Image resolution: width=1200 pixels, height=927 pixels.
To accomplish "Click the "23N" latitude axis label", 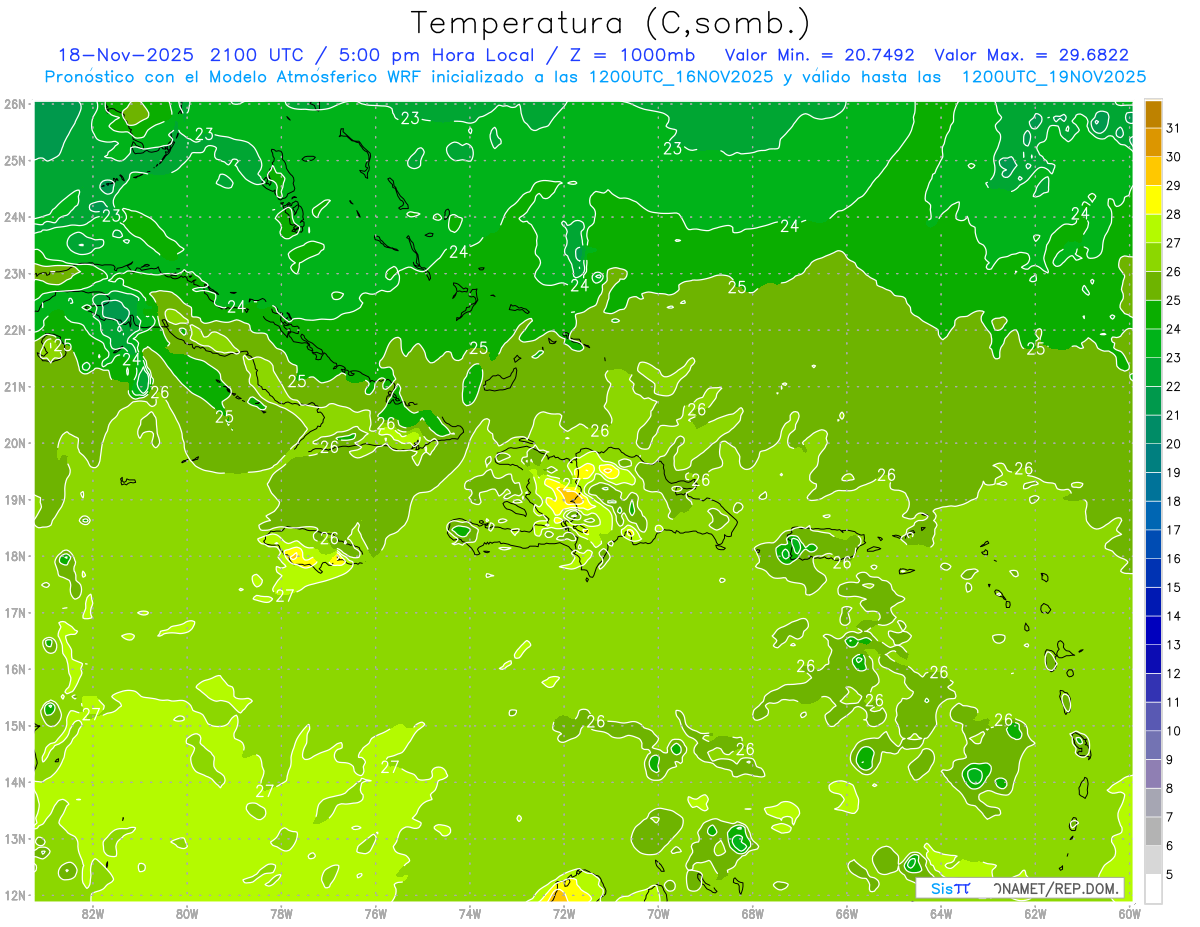I will tap(15, 273).
